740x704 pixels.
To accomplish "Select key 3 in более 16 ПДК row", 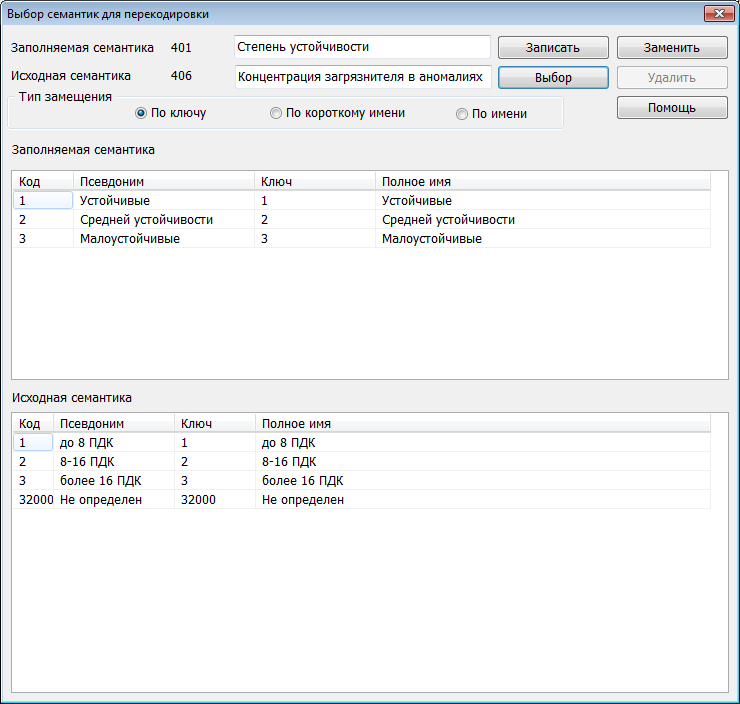I will coord(215,481).
